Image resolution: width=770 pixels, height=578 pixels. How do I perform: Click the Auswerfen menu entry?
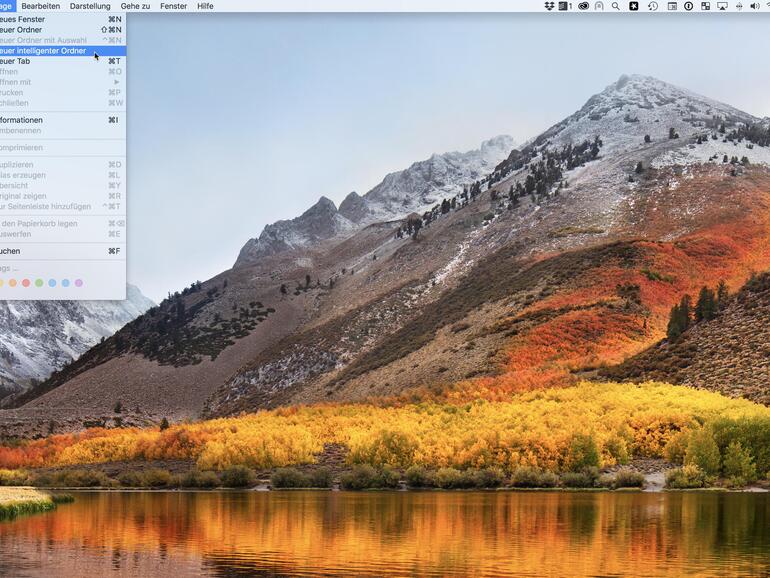[x=63, y=234]
